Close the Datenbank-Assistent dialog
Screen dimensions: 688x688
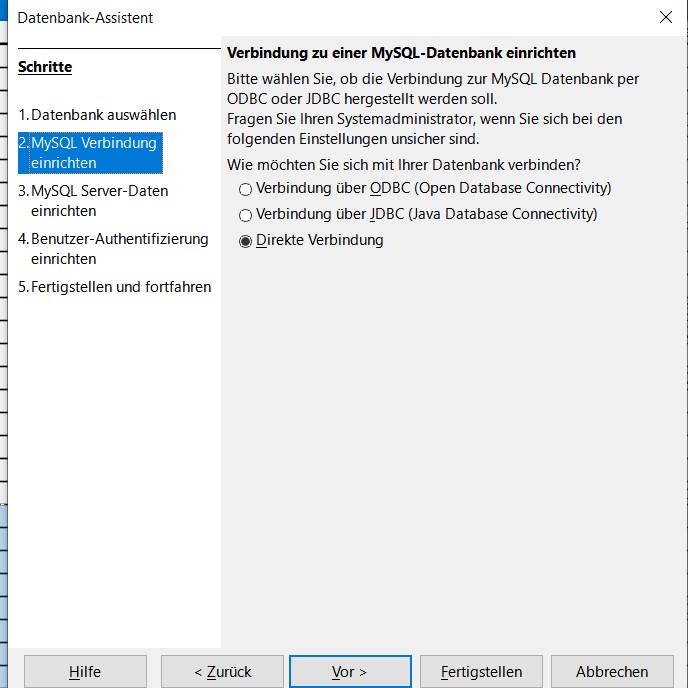click(666, 17)
